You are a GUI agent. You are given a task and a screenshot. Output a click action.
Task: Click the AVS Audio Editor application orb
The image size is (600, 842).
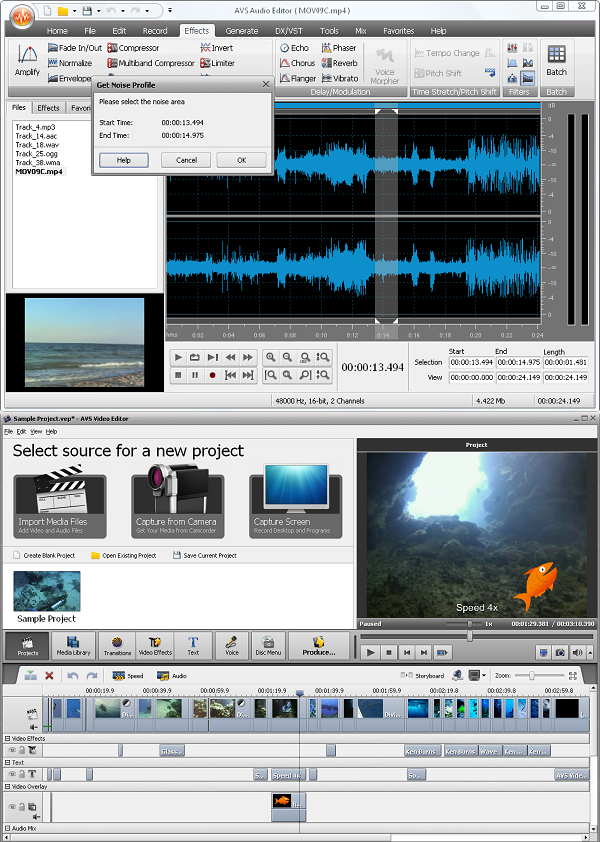21,17
